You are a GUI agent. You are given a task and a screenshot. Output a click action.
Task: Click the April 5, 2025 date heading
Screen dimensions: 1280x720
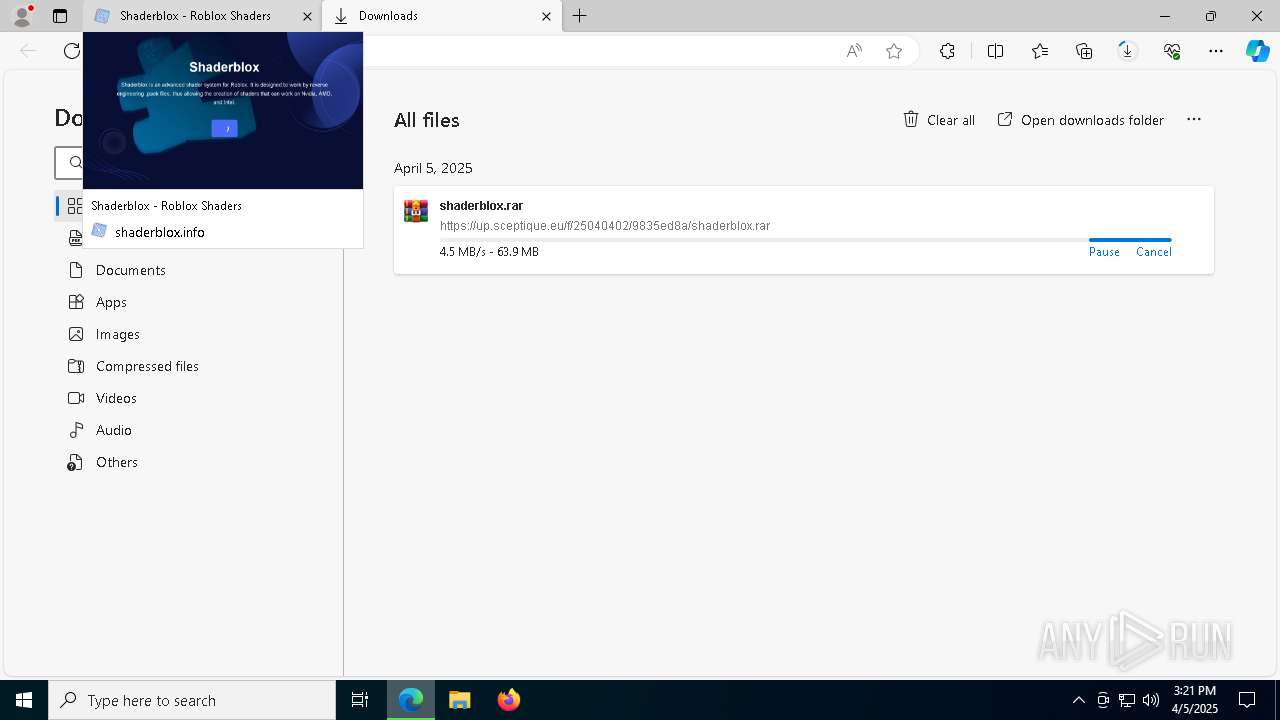[433, 168]
